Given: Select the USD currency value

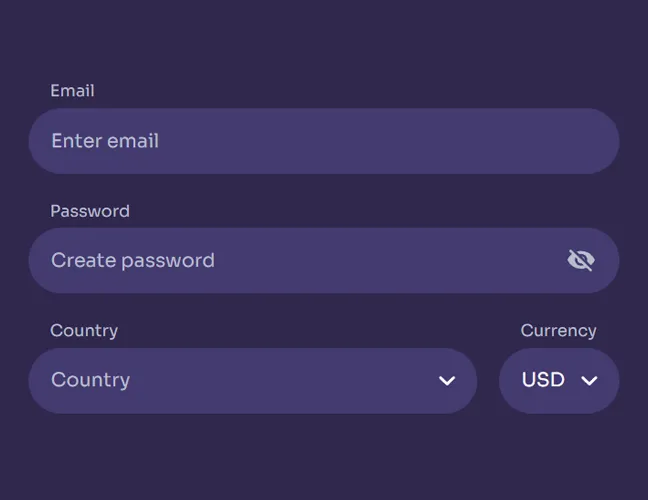Looking at the screenshot, I should [543, 380].
